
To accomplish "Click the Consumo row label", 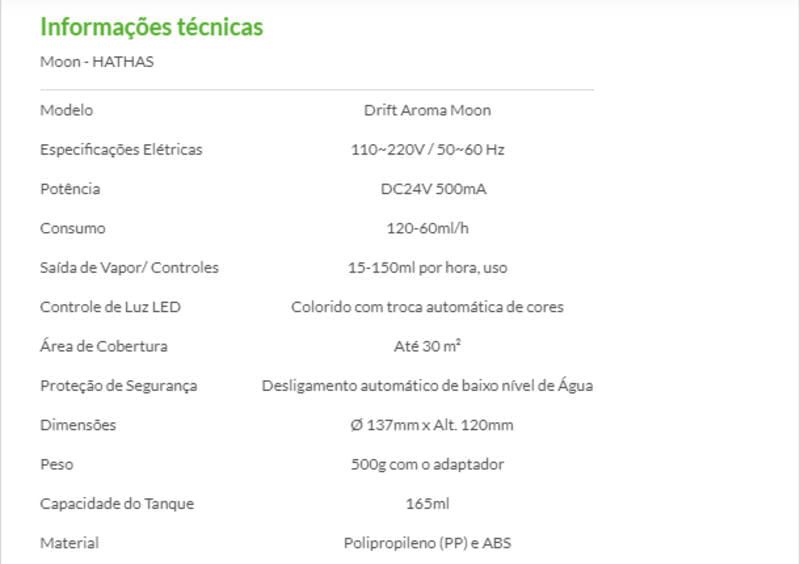I will (x=72, y=228).
